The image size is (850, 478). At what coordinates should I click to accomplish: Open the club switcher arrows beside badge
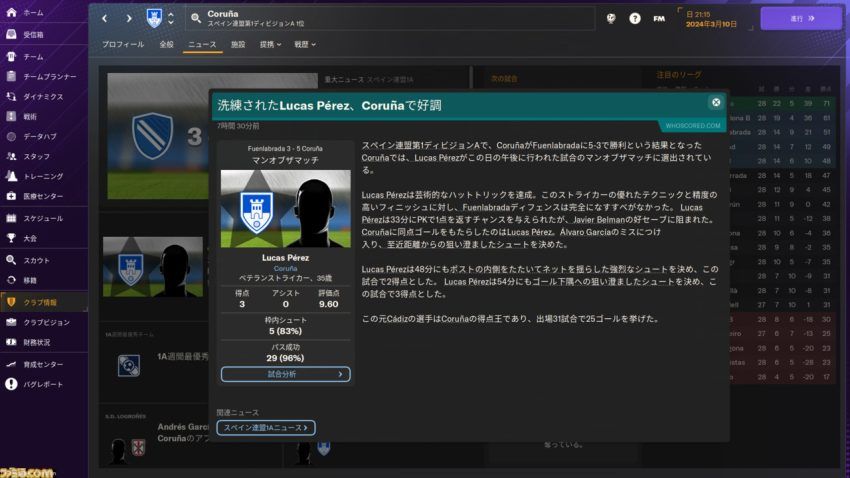point(171,18)
